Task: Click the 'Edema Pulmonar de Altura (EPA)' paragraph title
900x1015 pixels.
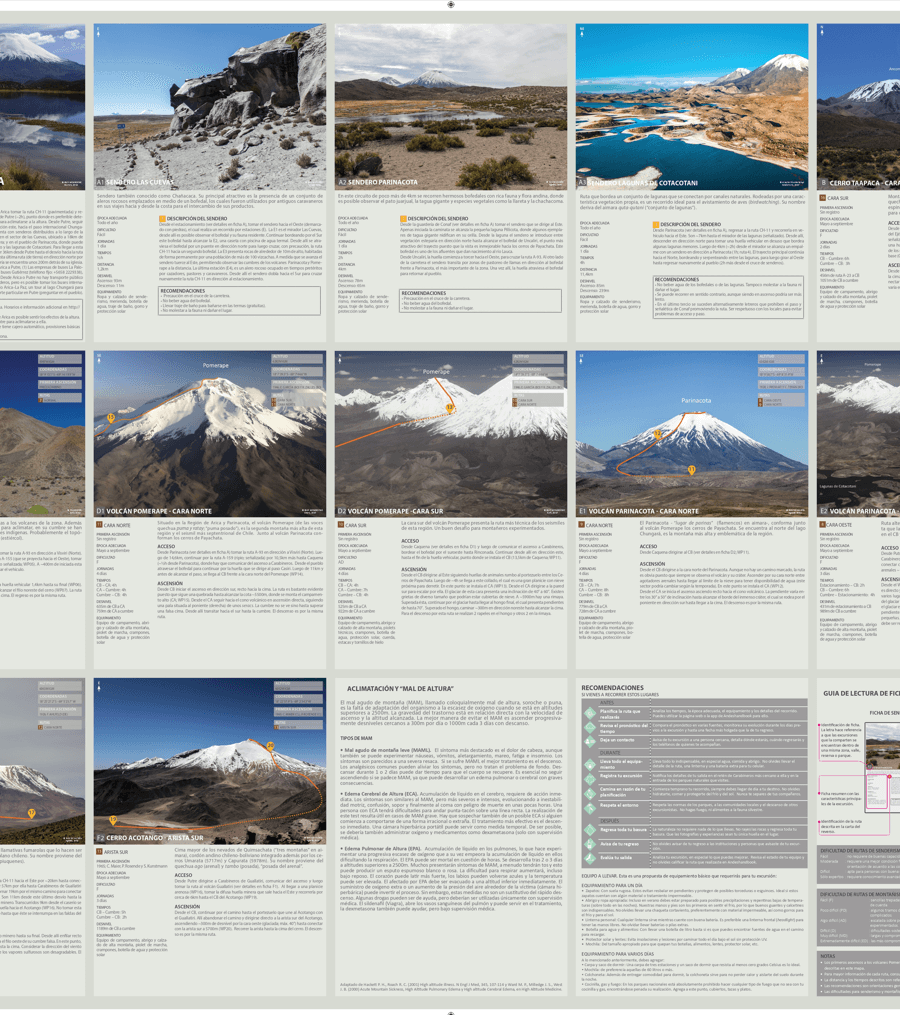Action: pos(383,848)
